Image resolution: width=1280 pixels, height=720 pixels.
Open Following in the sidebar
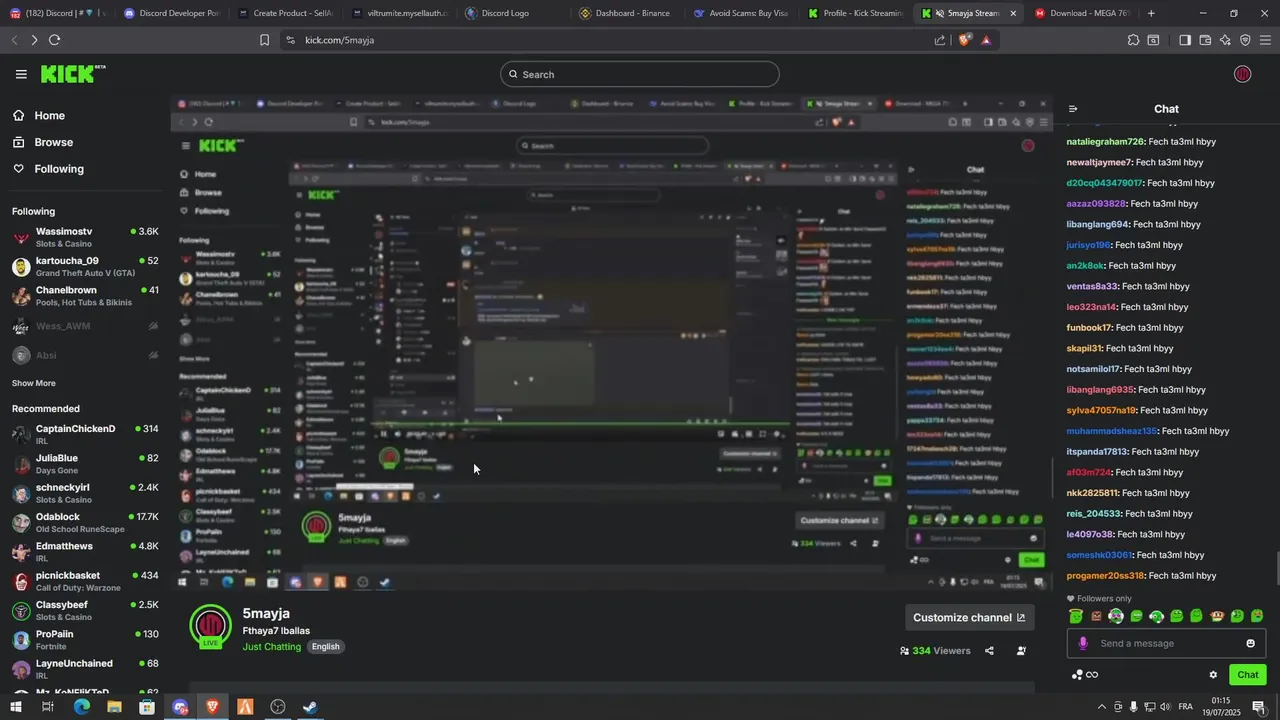[59, 169]
